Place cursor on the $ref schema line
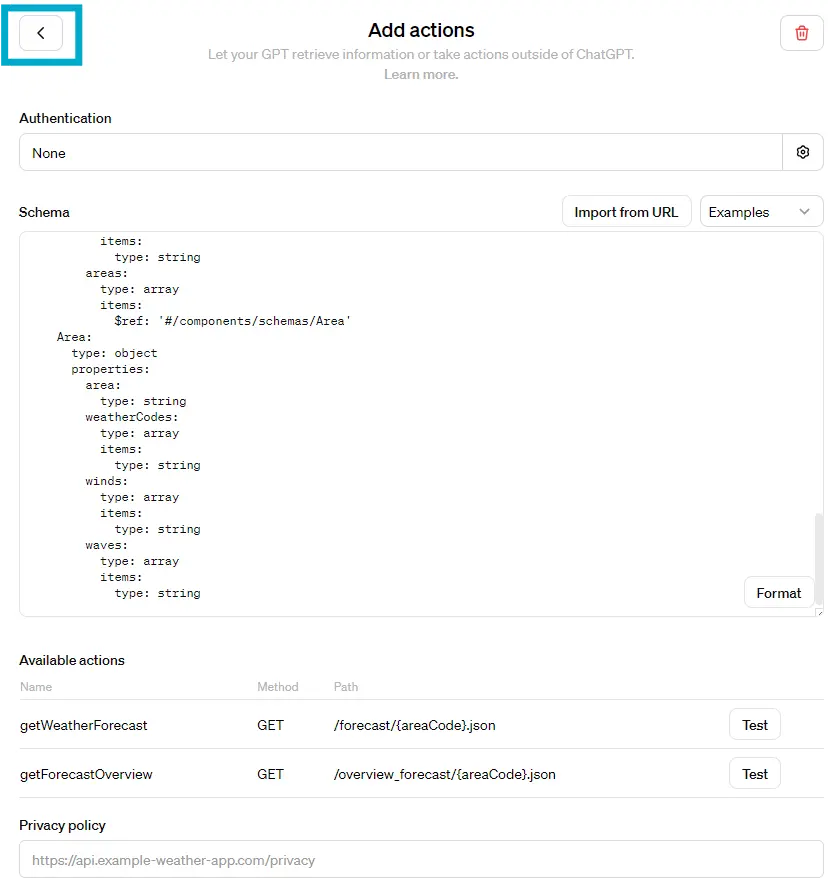This screenshot has width=828, height=879. [x=232, y=321]
